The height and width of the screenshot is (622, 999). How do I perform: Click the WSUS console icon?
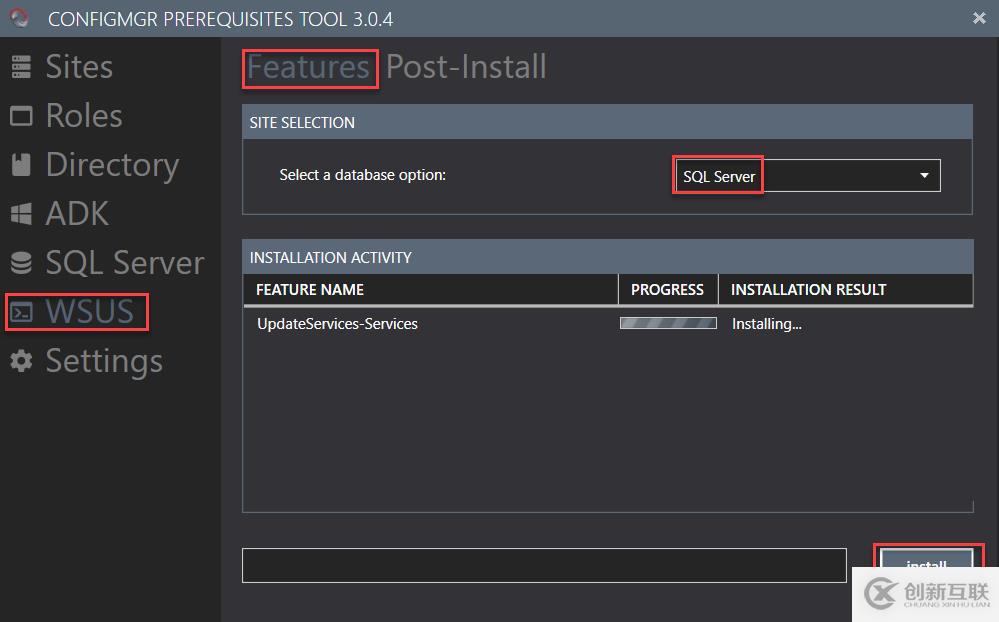click(21, 312)
